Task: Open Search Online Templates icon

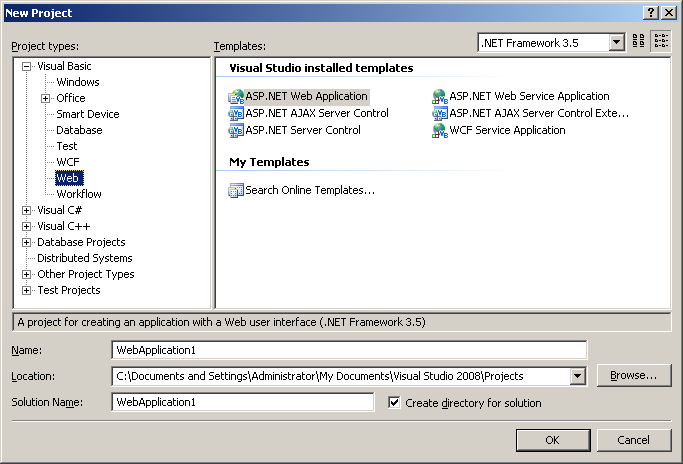Action: pyautogui.click(x=236, y=190)
